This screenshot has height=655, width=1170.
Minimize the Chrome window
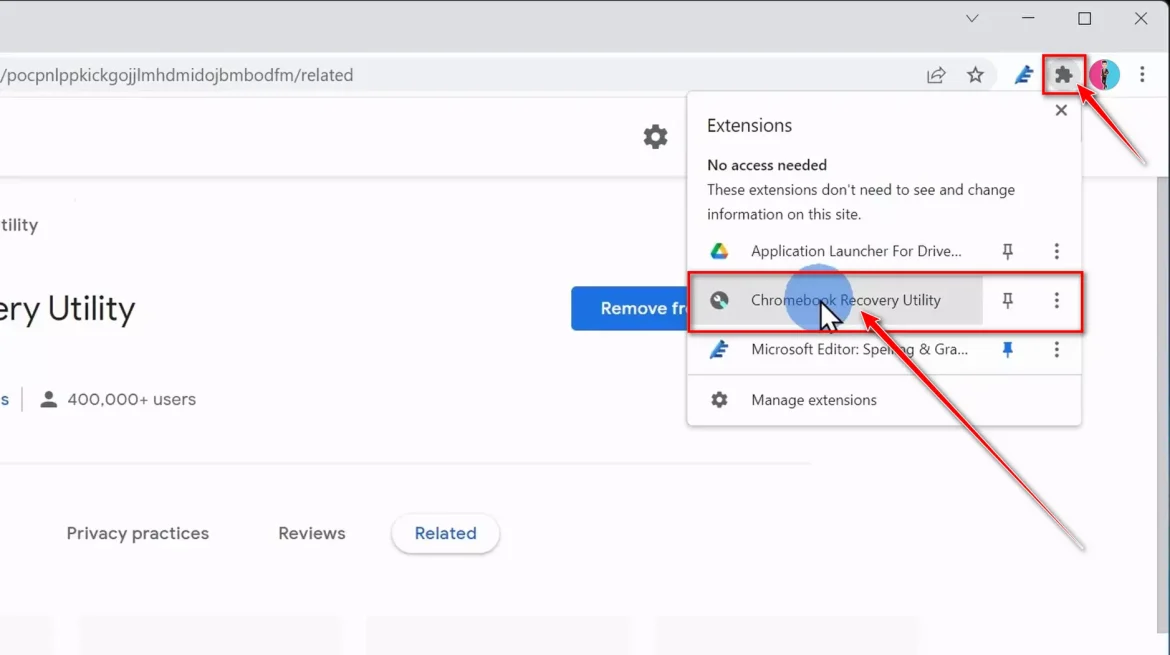click(1028, 19)
